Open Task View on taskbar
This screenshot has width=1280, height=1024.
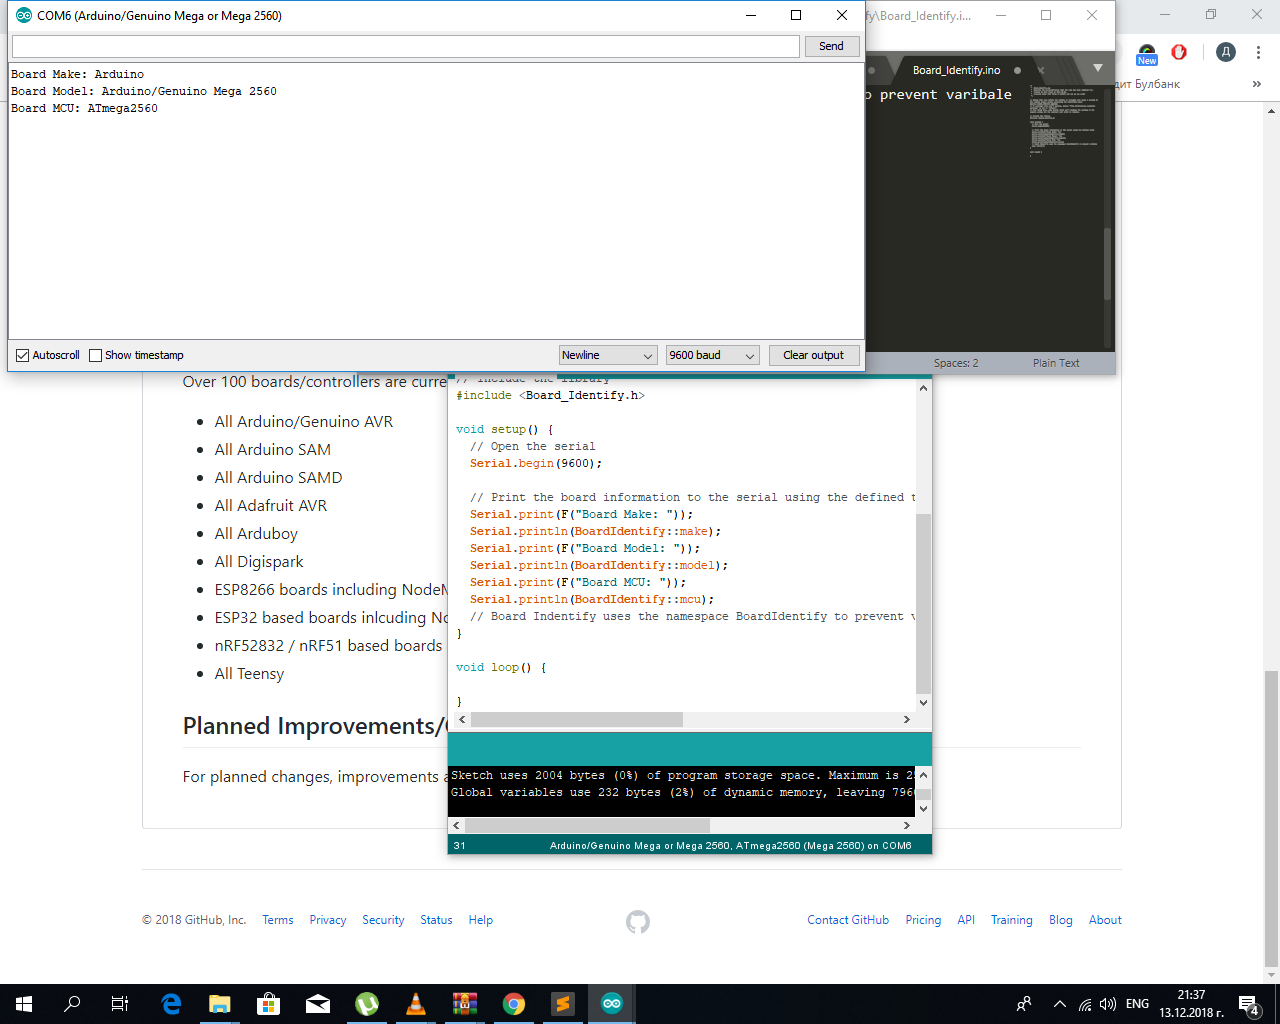click(120, 1004)
